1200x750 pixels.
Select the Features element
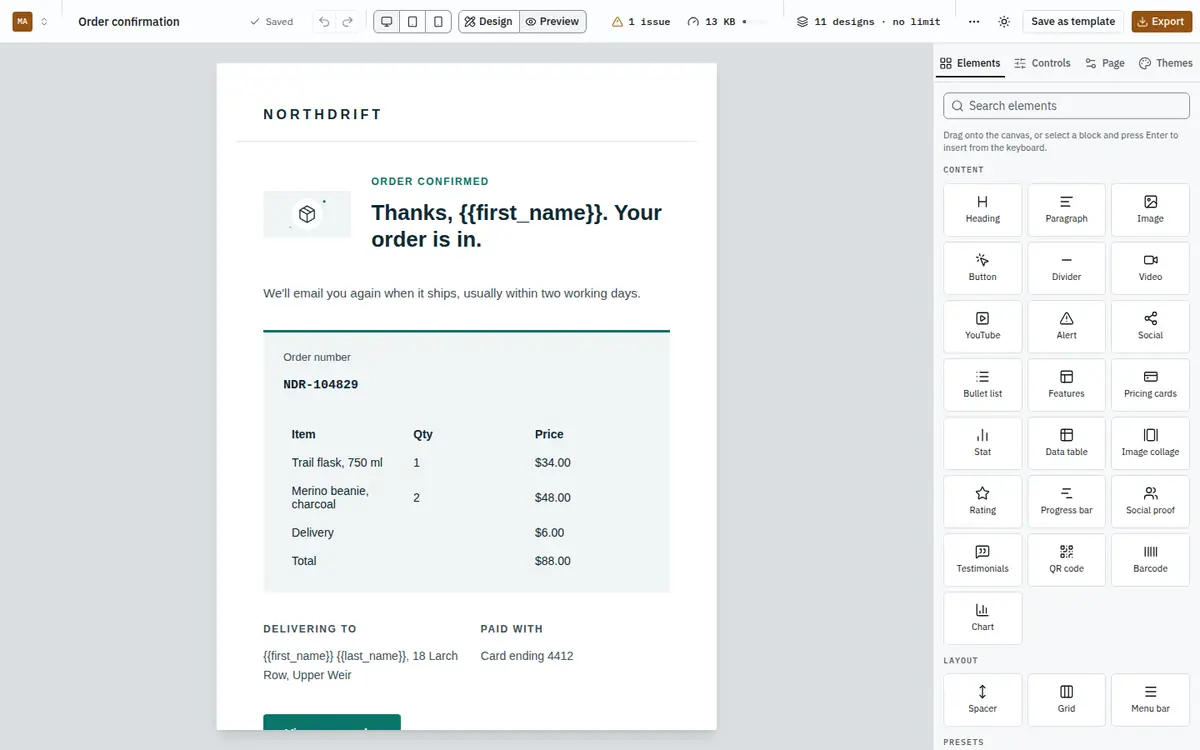coord(1066,385)
